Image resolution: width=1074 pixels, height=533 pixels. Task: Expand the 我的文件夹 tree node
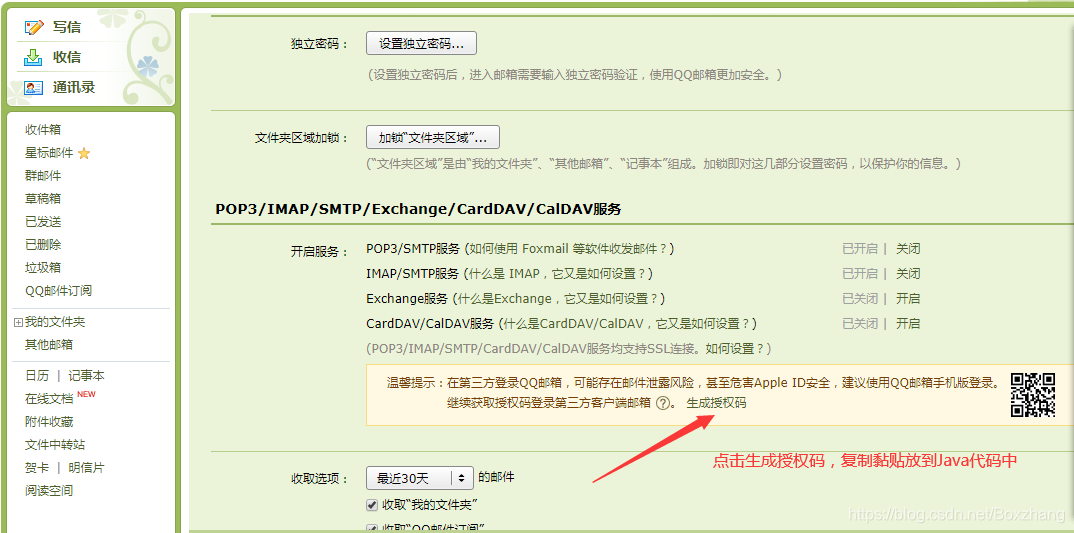click(18, 322)
